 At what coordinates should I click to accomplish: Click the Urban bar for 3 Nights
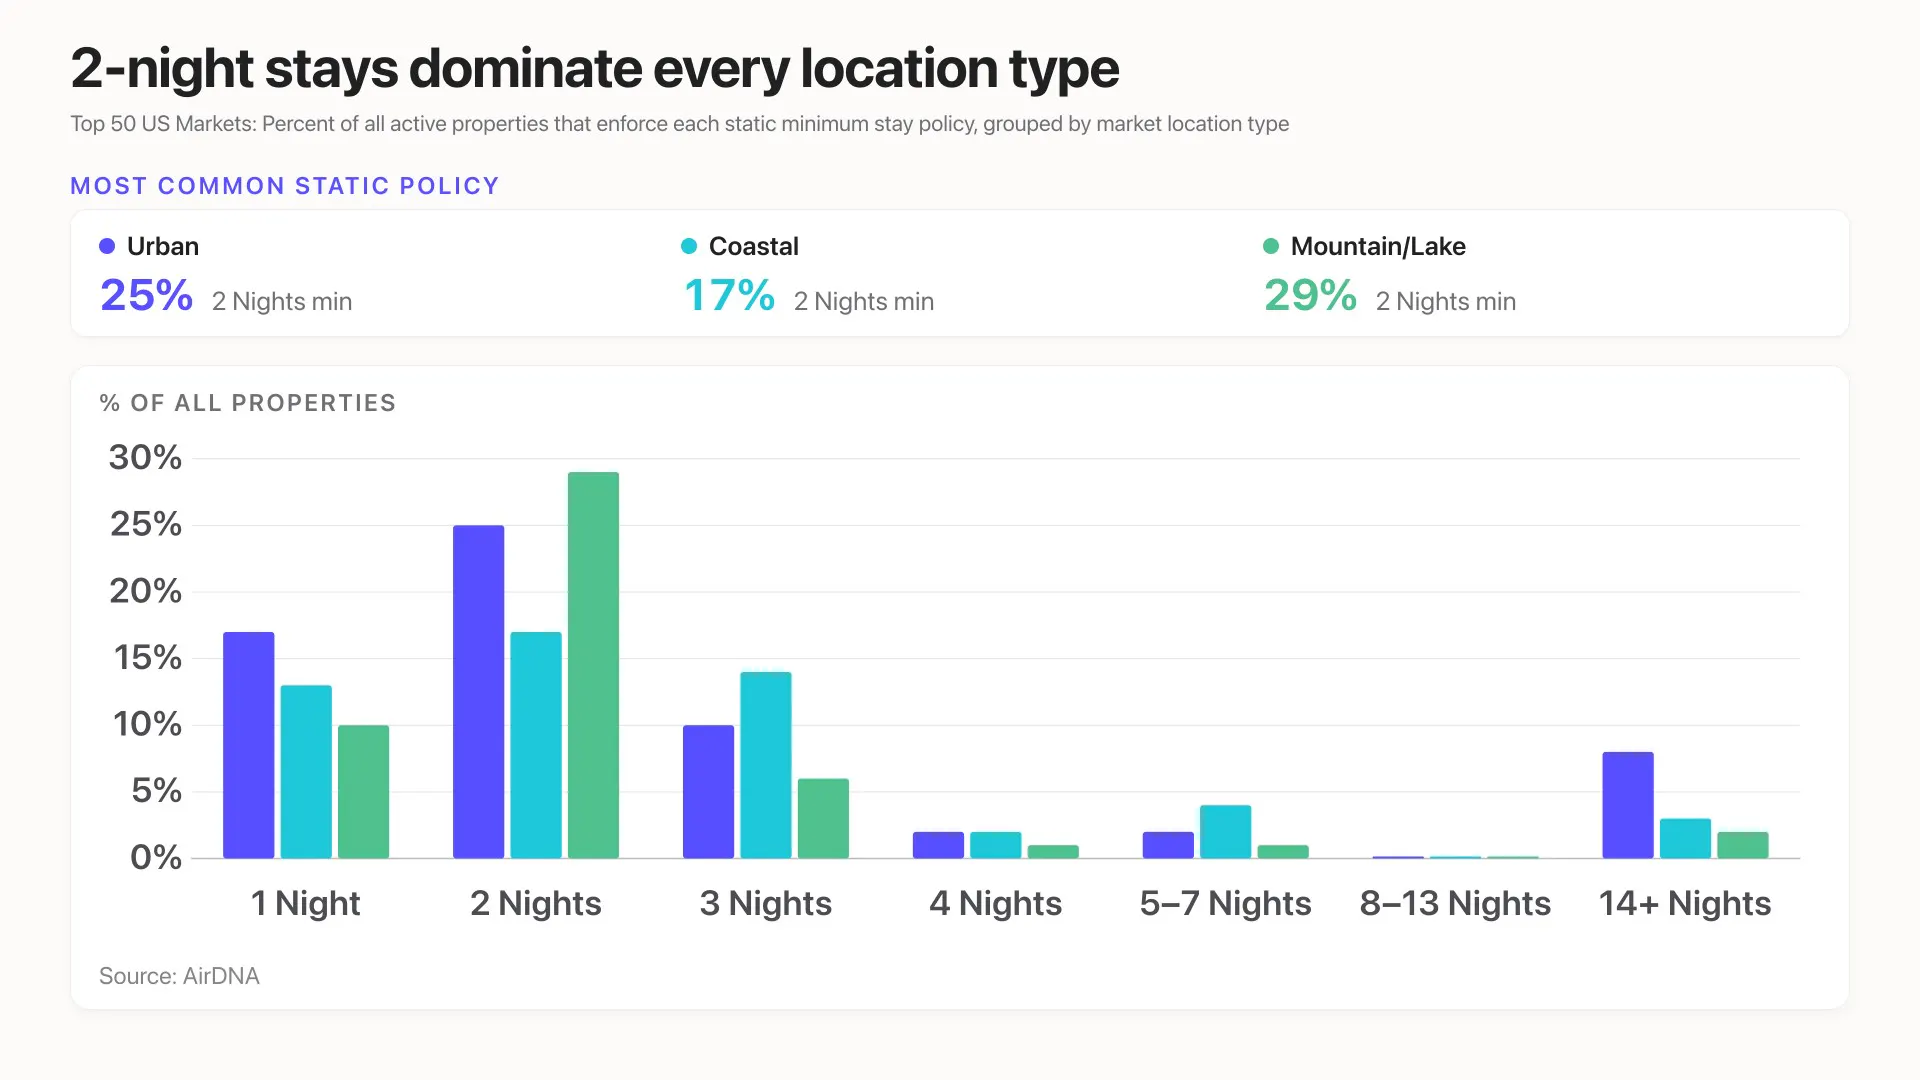[709, 791]
